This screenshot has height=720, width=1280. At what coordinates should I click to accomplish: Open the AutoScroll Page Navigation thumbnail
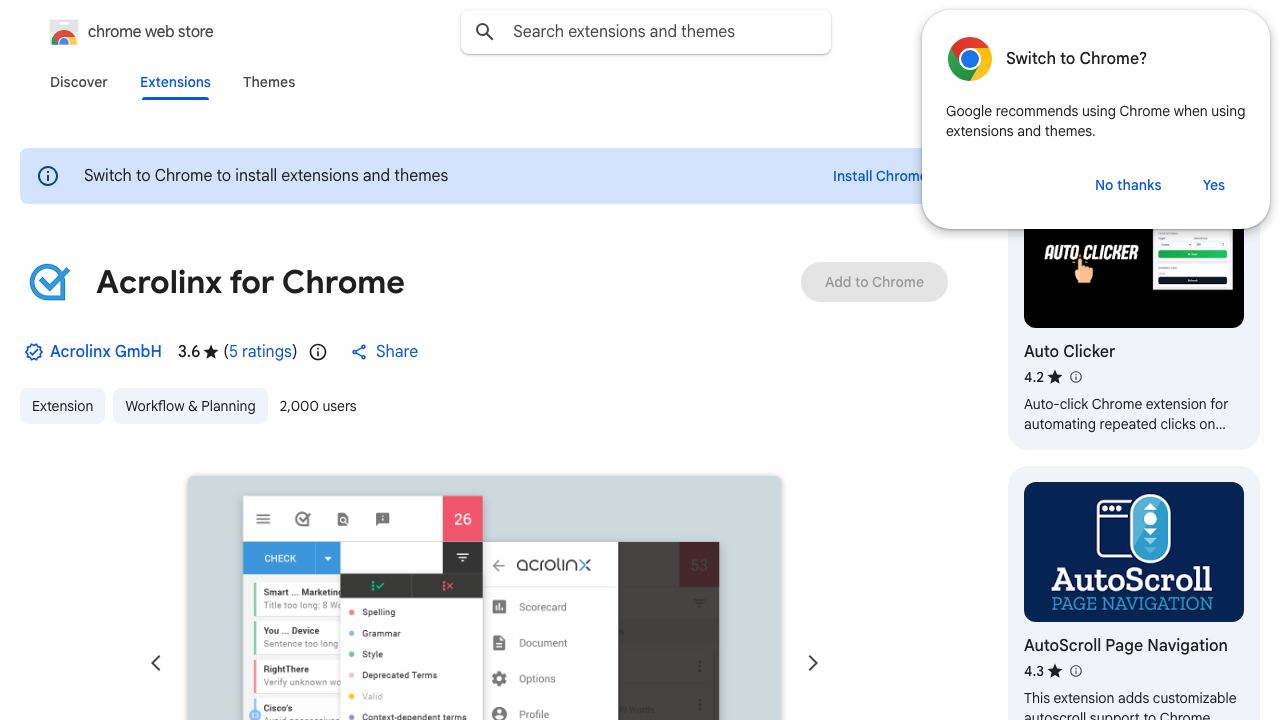coord(1134,552)
